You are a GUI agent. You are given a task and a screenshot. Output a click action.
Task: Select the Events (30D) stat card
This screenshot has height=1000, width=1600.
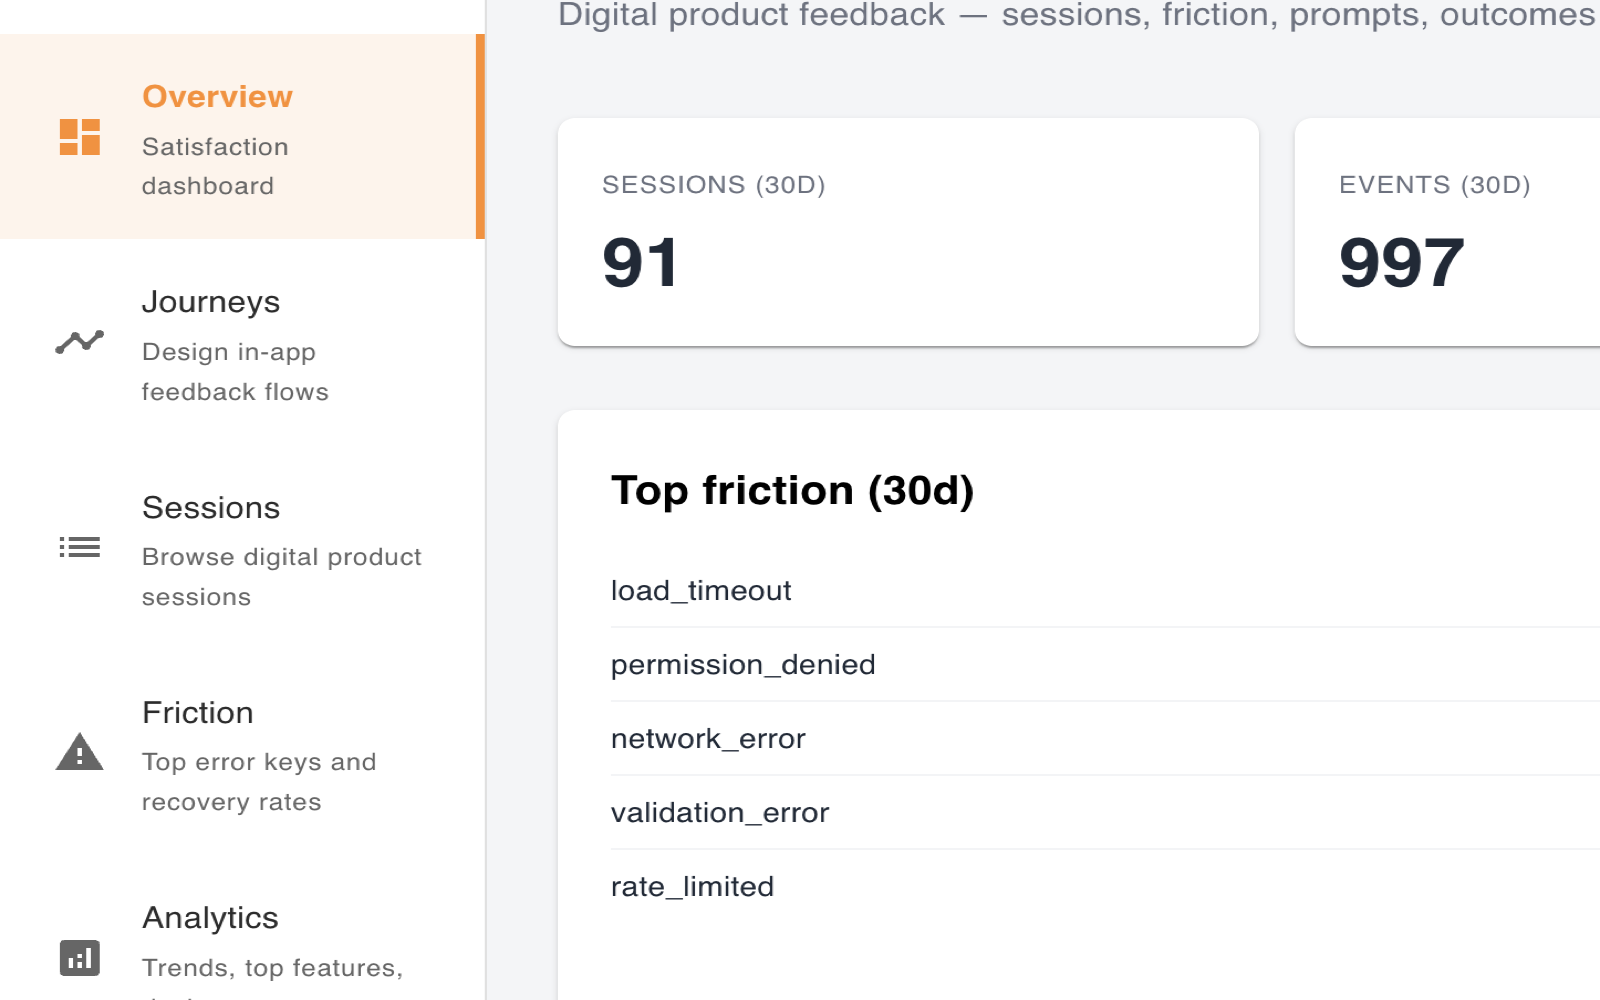point(1447,232)
